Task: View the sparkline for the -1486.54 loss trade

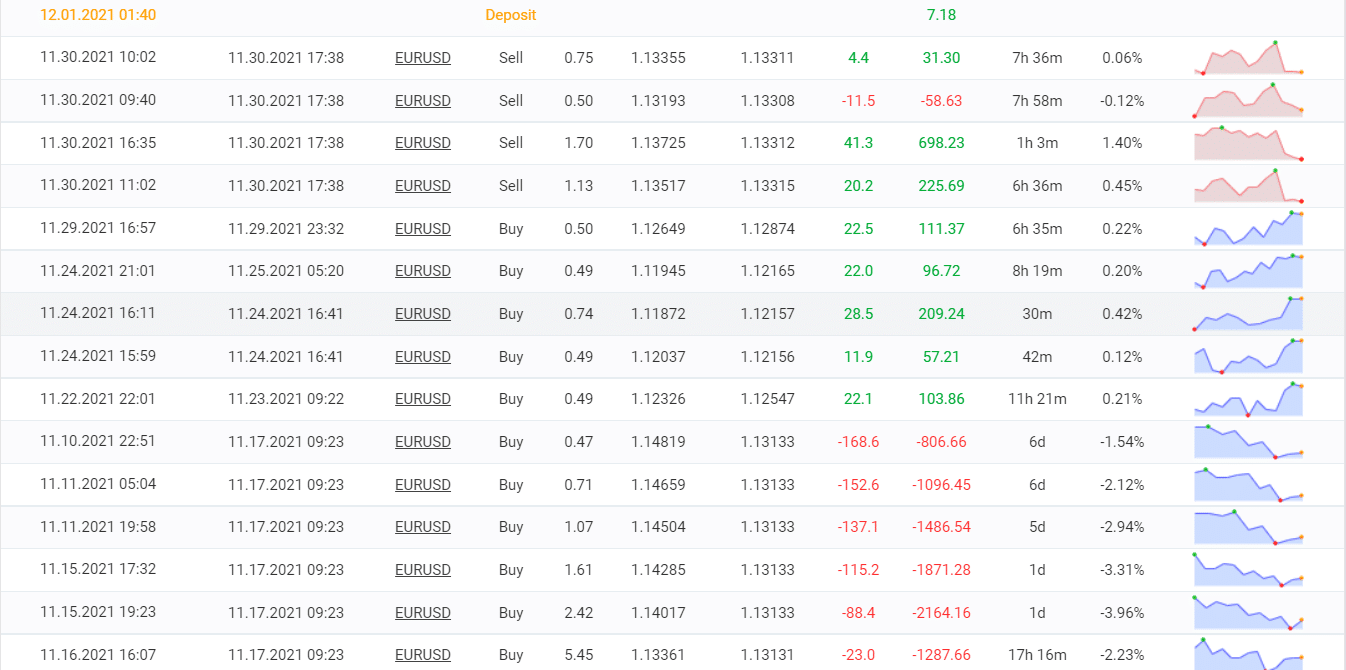Action: click(1248, 527)
